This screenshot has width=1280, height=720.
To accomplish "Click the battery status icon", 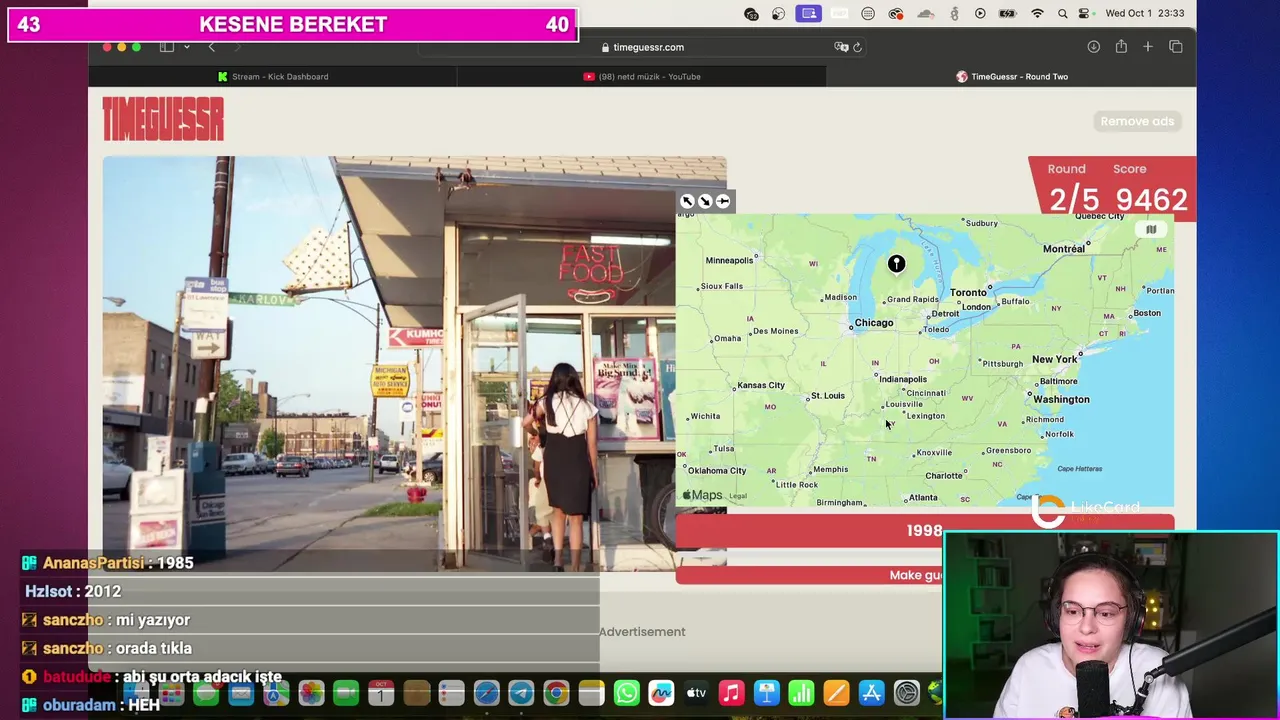I will pyautogui.click(x=1008, y=13).
